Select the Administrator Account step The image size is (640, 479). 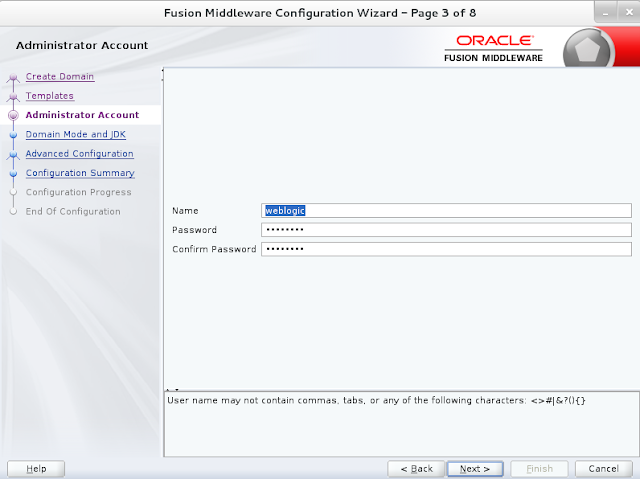point(82,115)
